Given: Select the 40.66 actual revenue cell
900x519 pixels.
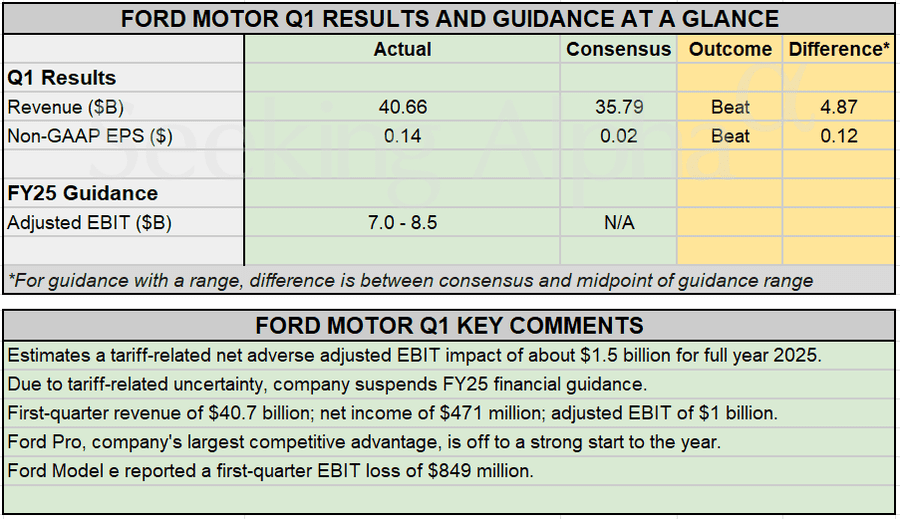Looking at the screenshot, I should point(402,107).
